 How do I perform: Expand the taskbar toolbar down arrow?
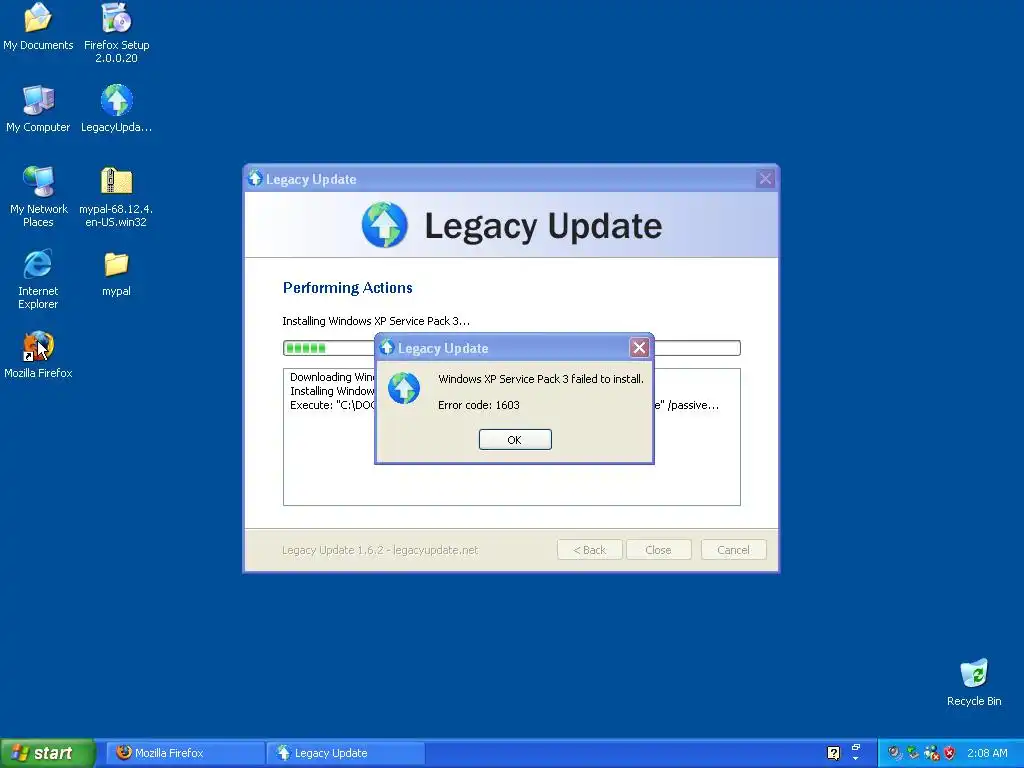click(856, 759)
